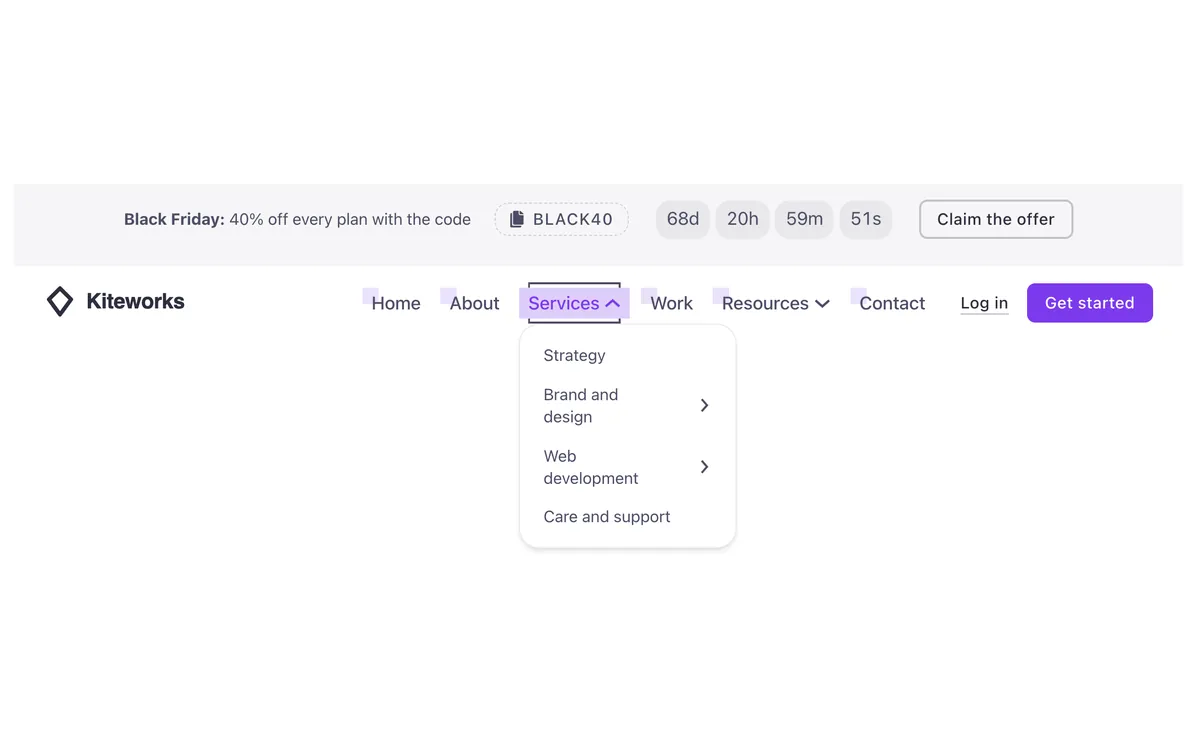Click the Kiteworks diamond logo icon

pos(60,302)
